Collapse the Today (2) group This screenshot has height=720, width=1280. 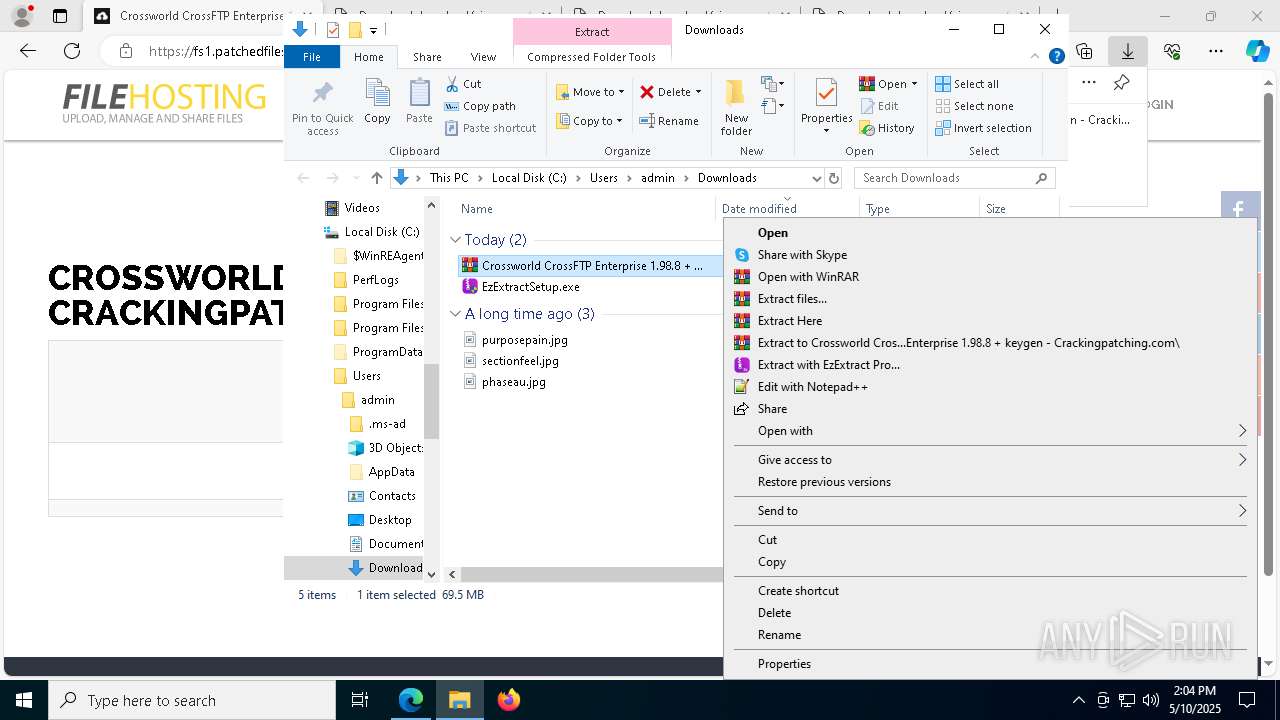click(455, 240)
